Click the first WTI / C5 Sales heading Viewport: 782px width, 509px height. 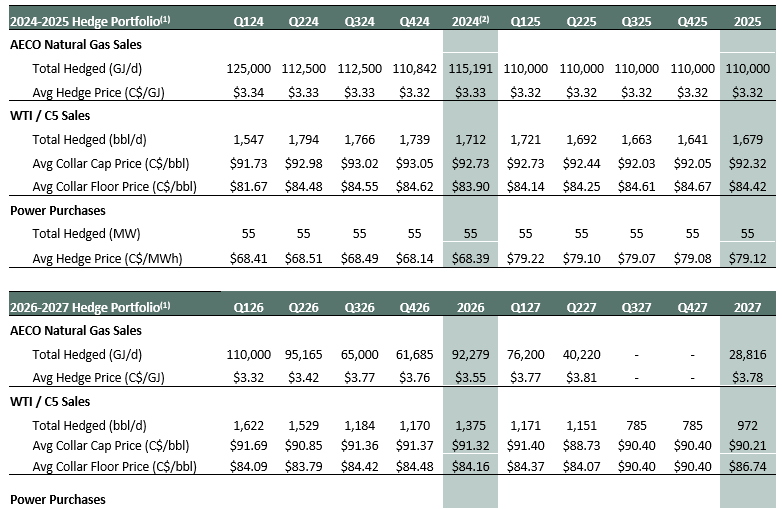click(50, 116)
